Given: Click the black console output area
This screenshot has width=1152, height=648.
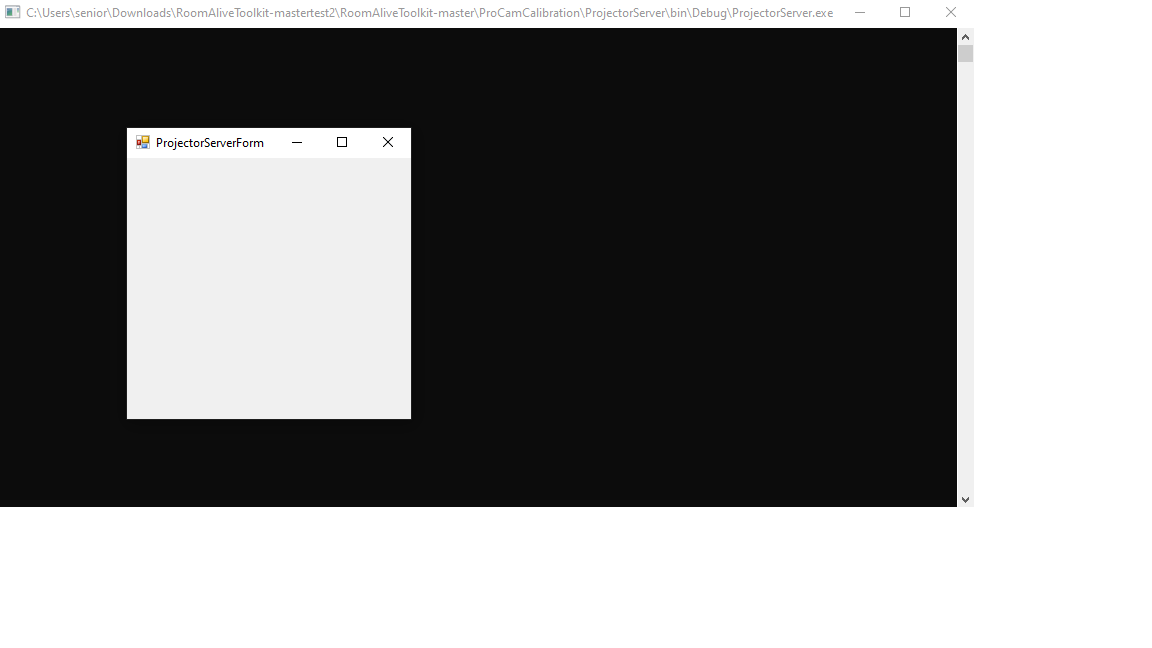Looking at the screenshot, I should tap(650, 300).
